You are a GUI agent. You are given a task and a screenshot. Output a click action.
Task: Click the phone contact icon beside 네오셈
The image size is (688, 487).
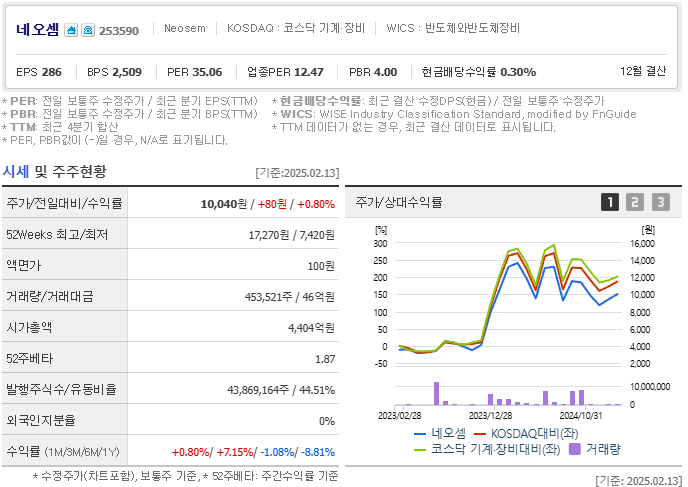pos(88,30)
